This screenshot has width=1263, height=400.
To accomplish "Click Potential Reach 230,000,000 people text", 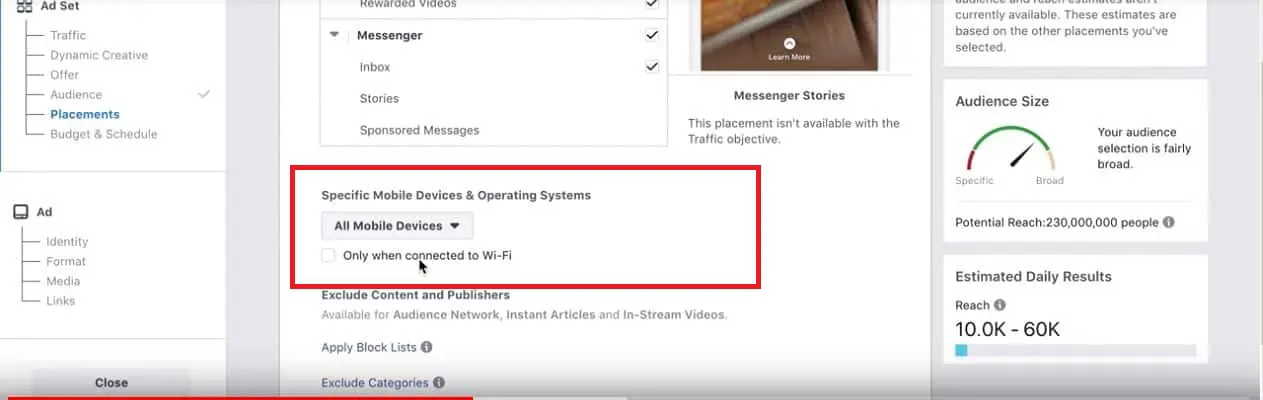I will tap(1058, 222).
